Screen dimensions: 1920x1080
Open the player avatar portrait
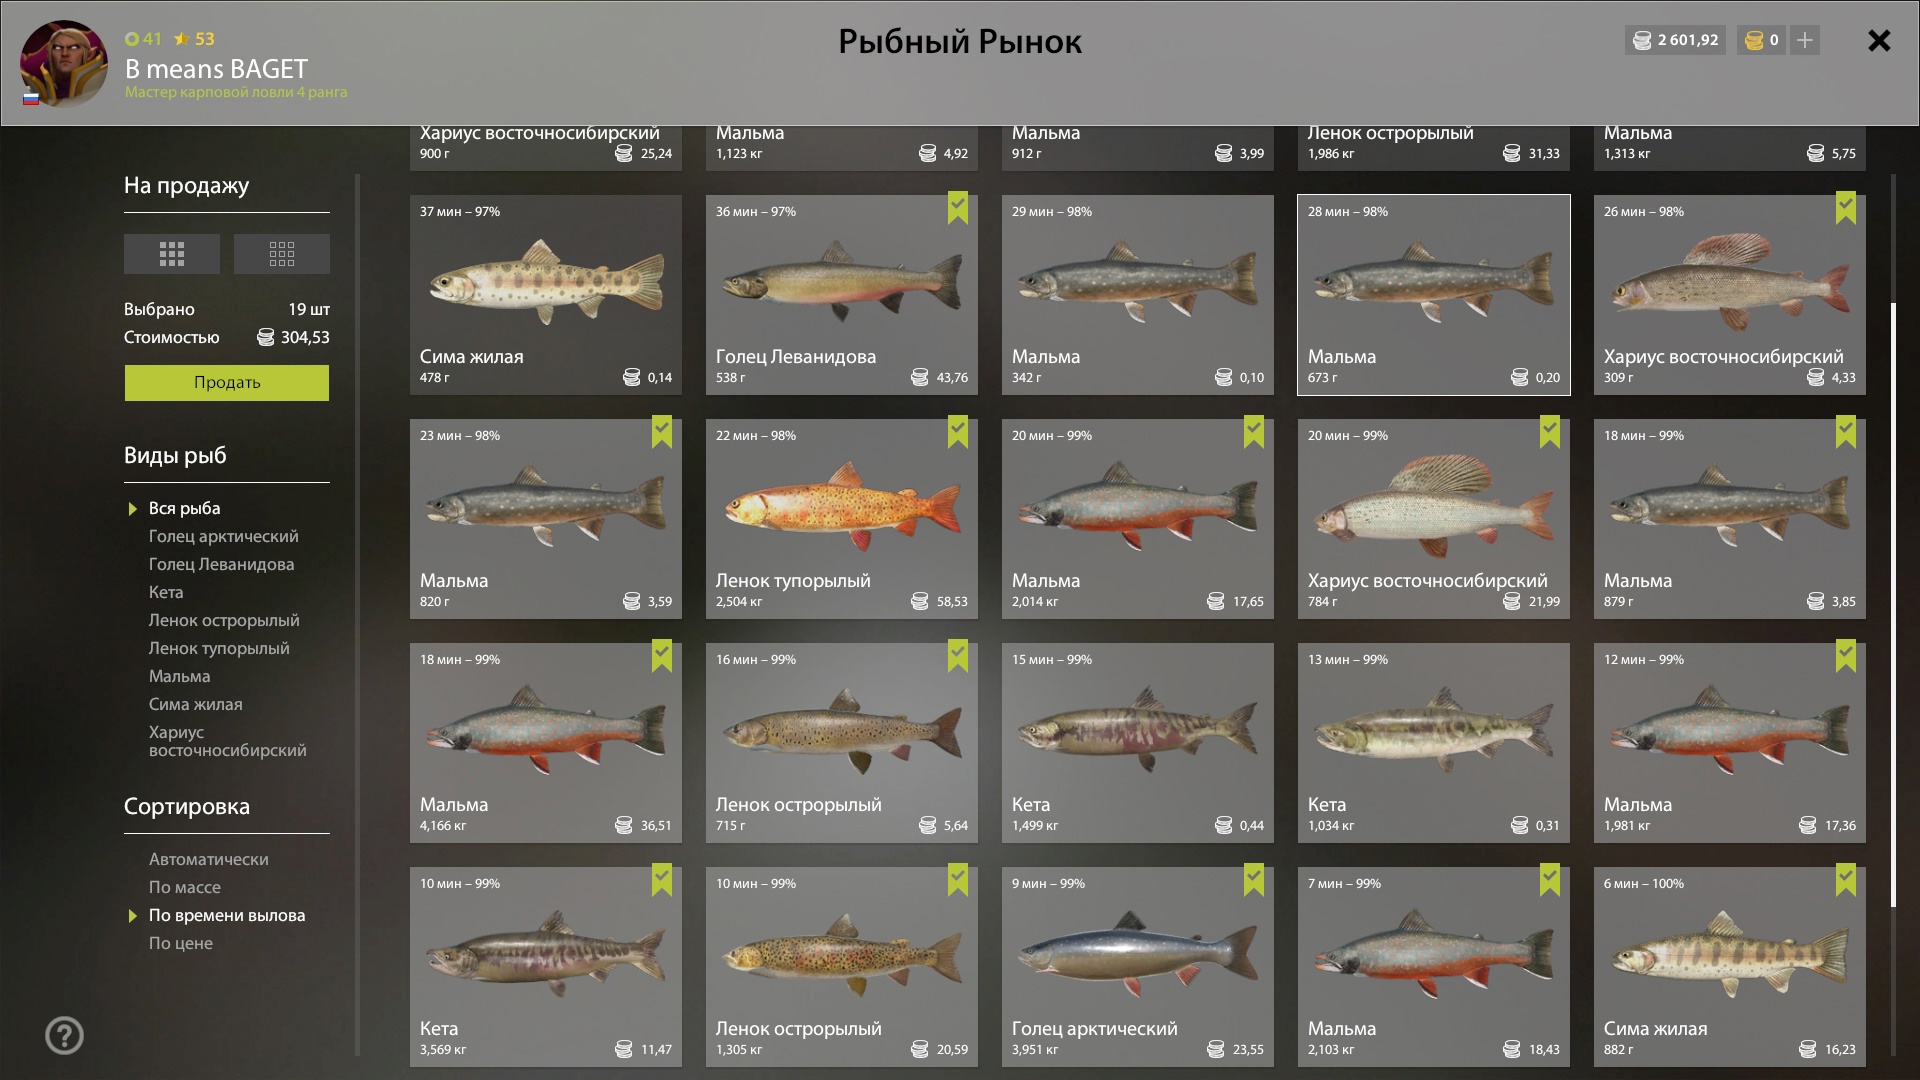[63, 63]
